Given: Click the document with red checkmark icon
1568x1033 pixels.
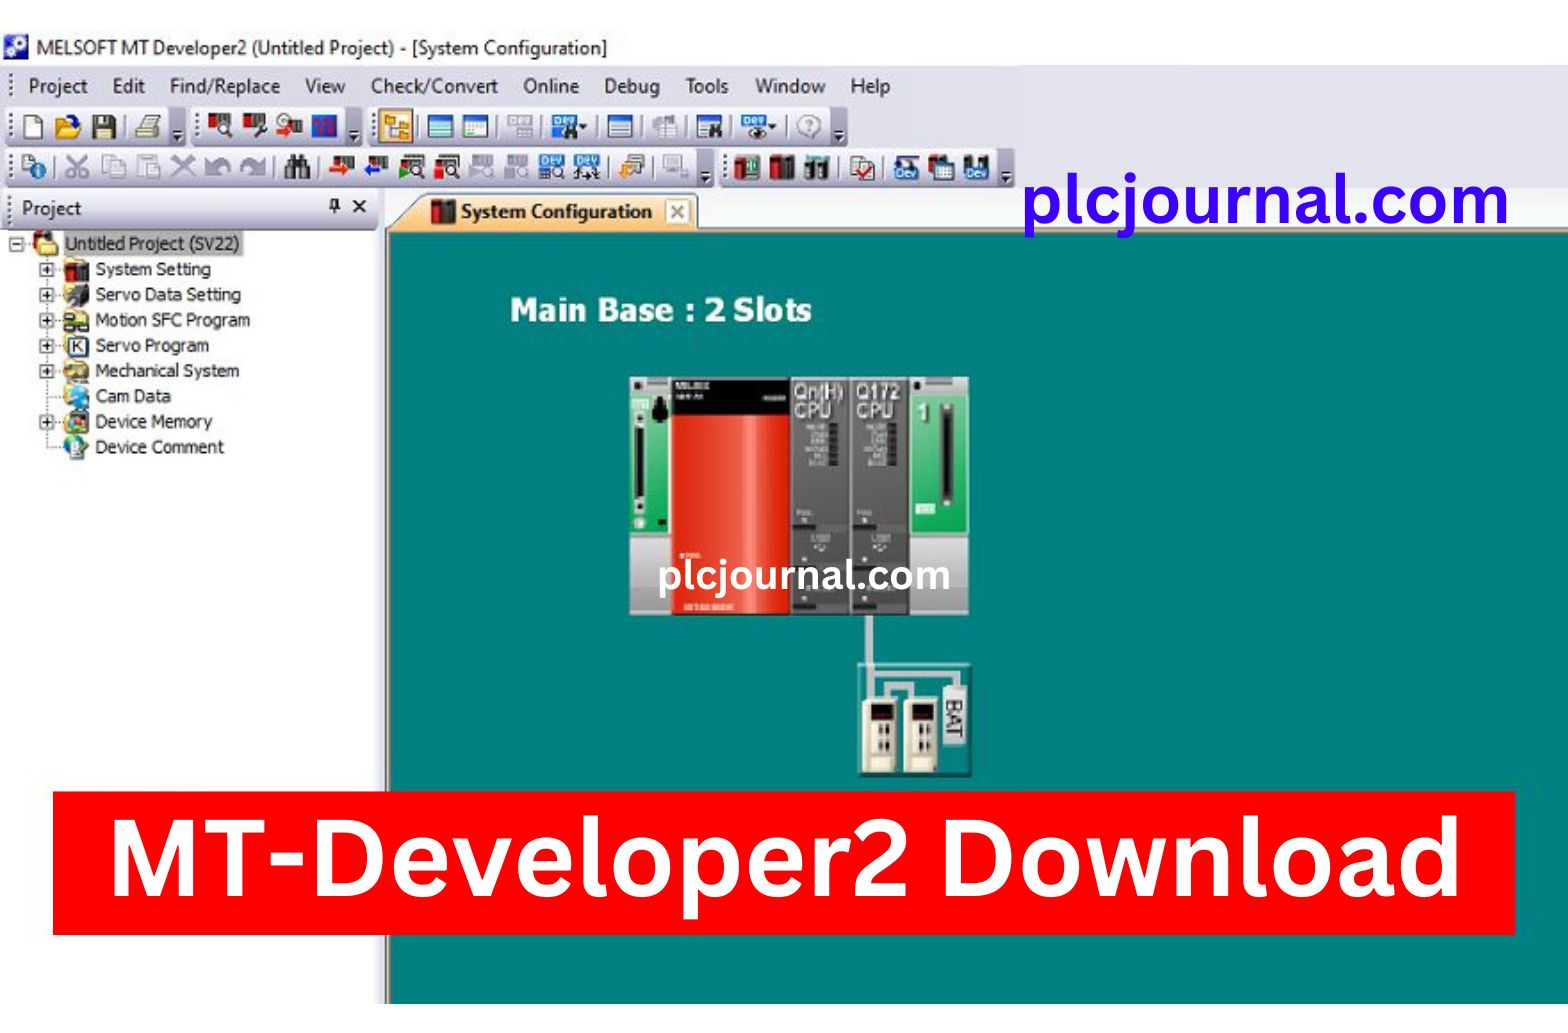Looking at the screenshot, I should [x=861, y=167].
